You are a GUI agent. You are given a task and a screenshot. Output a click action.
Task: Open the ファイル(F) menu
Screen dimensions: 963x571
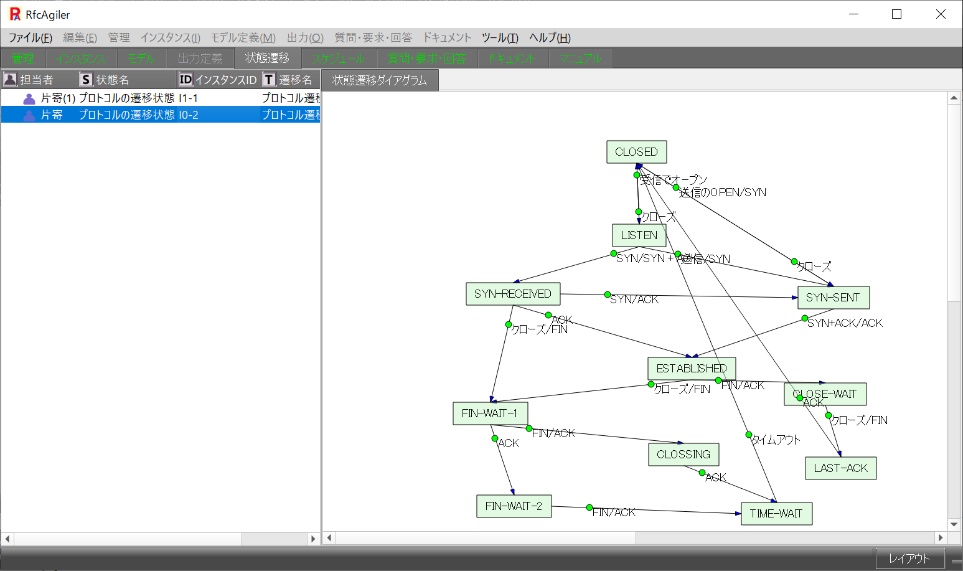point(30,37)
